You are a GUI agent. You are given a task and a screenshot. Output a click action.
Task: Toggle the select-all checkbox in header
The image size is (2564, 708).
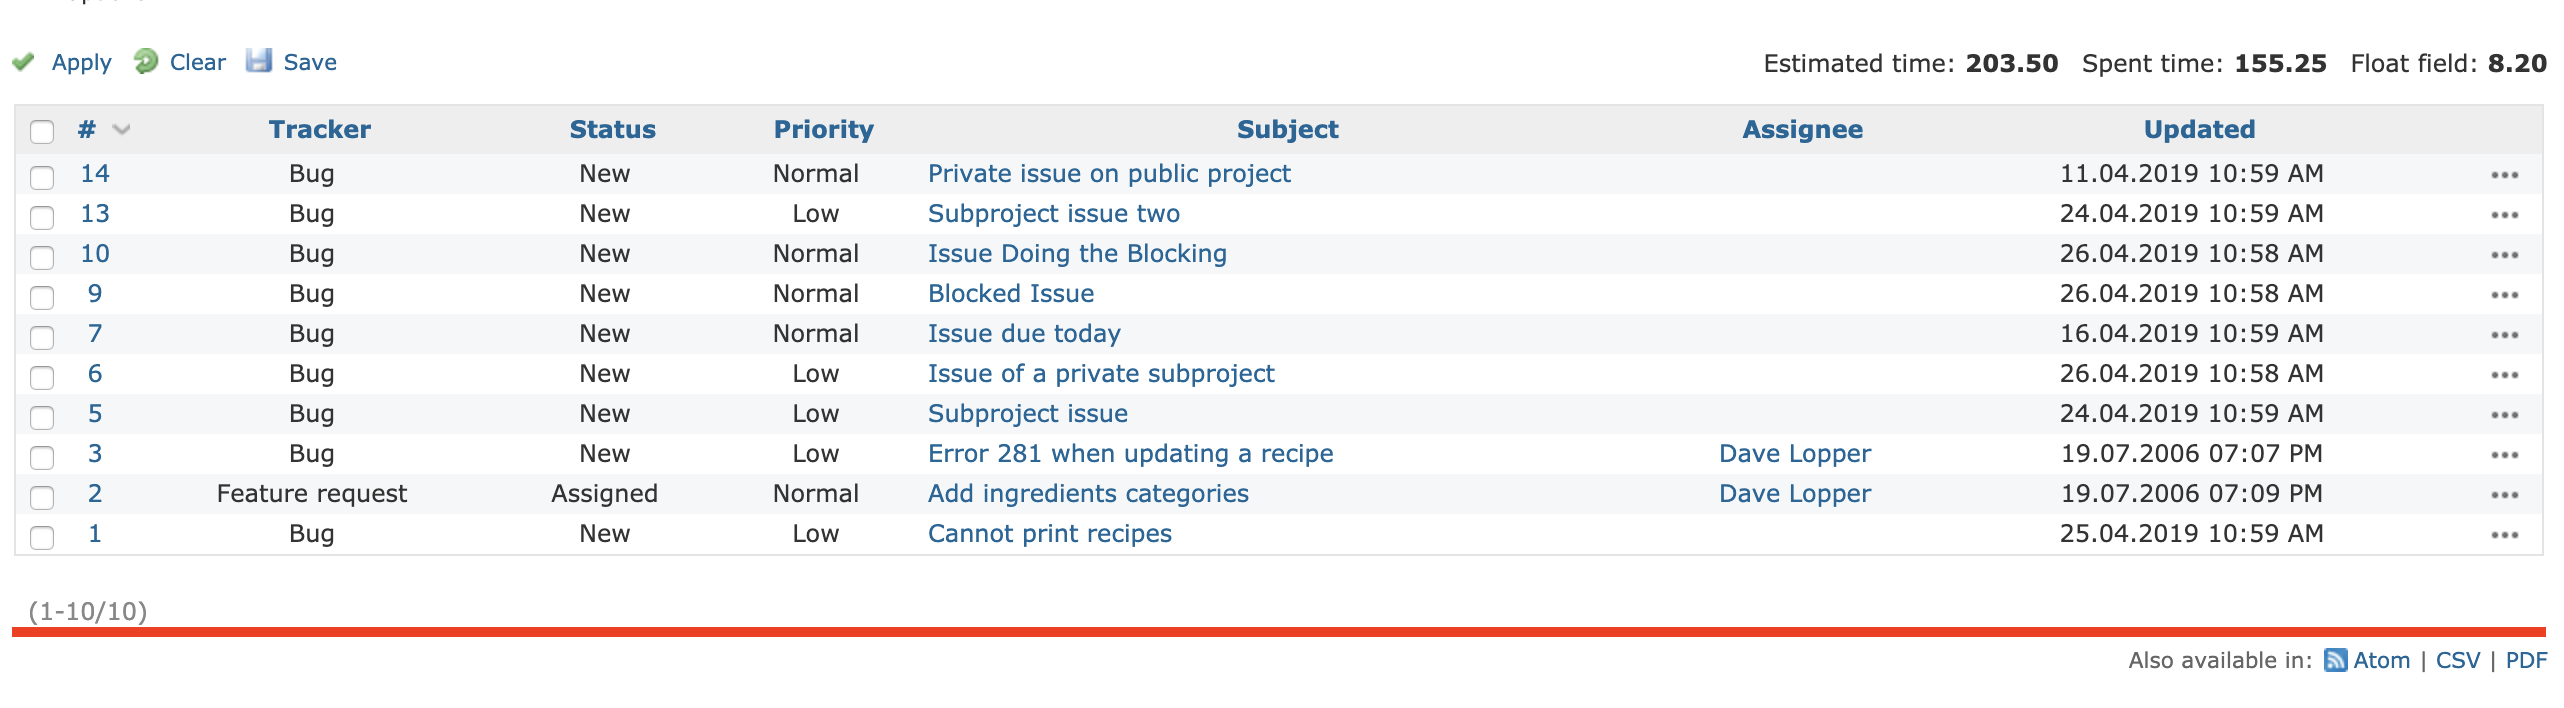pos(42,131)
